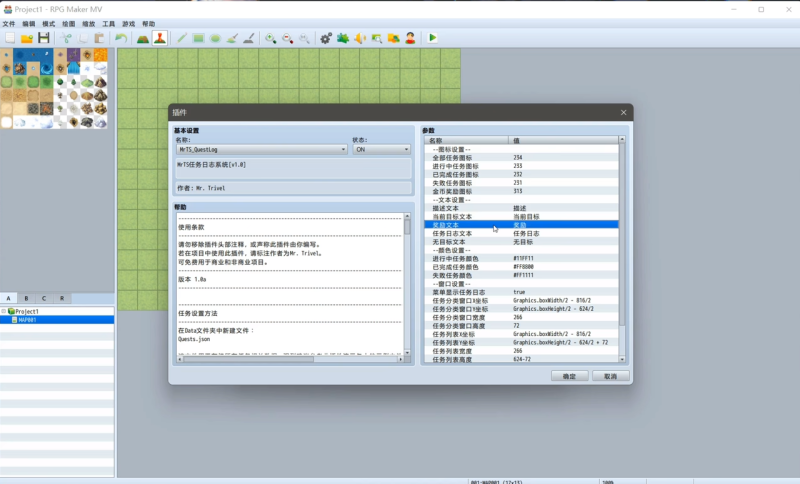Switch to tileset tab R

pos(62,298)
